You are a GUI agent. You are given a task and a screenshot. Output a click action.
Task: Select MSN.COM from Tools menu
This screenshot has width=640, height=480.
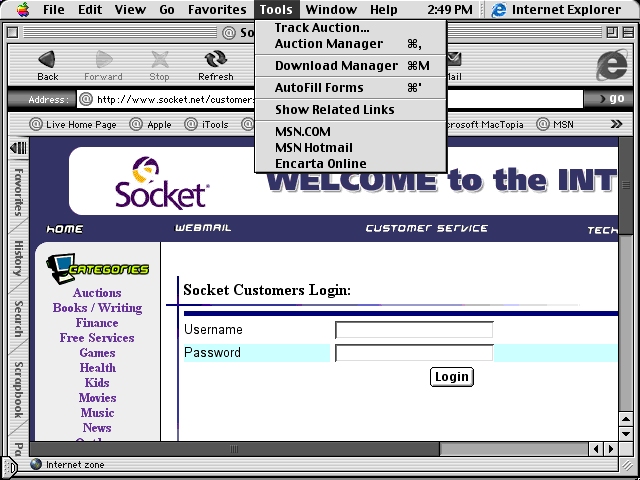coord(351,131)
